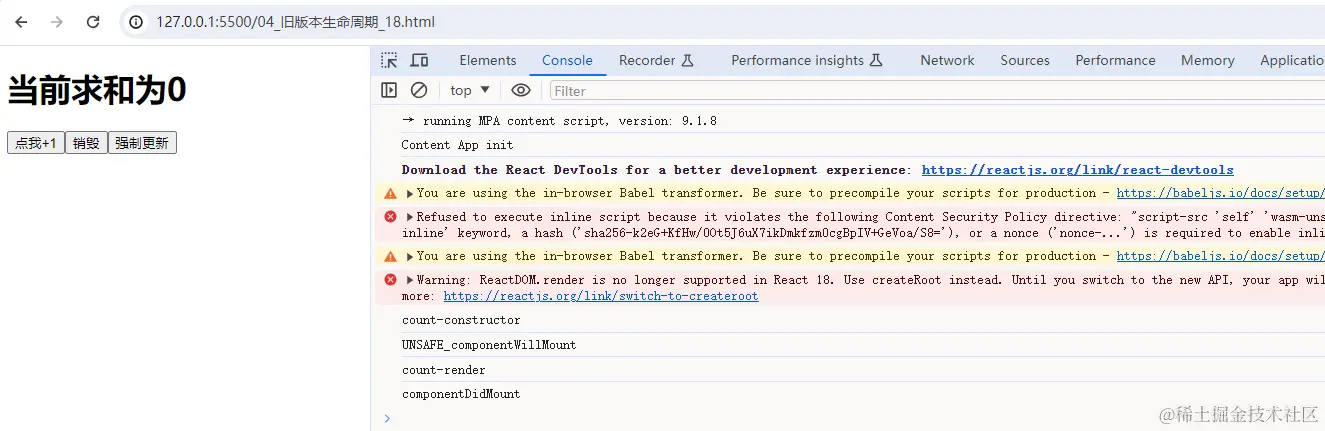Expand the first Babel transformer warning

tap(409, 194)
